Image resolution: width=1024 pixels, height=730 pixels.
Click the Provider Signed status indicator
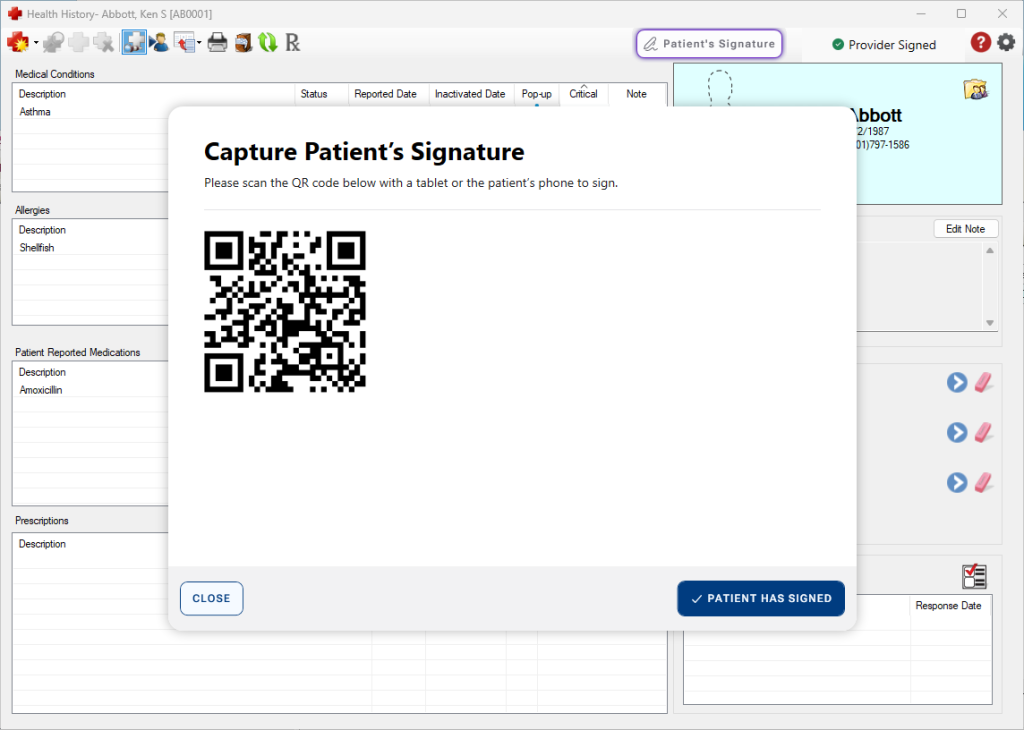click(884, 45)
